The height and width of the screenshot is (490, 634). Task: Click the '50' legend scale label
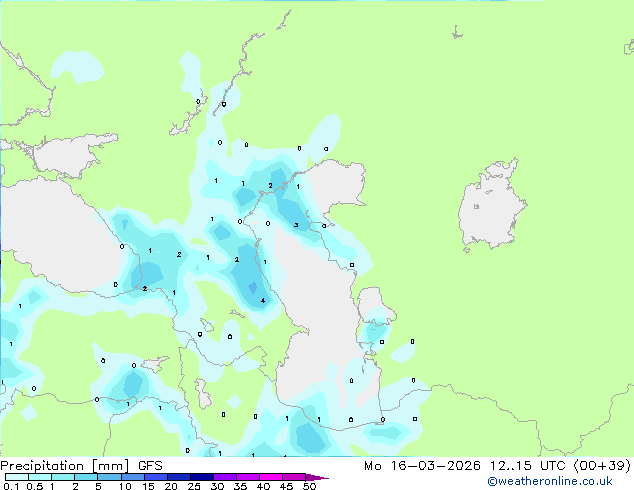[309, 486]
